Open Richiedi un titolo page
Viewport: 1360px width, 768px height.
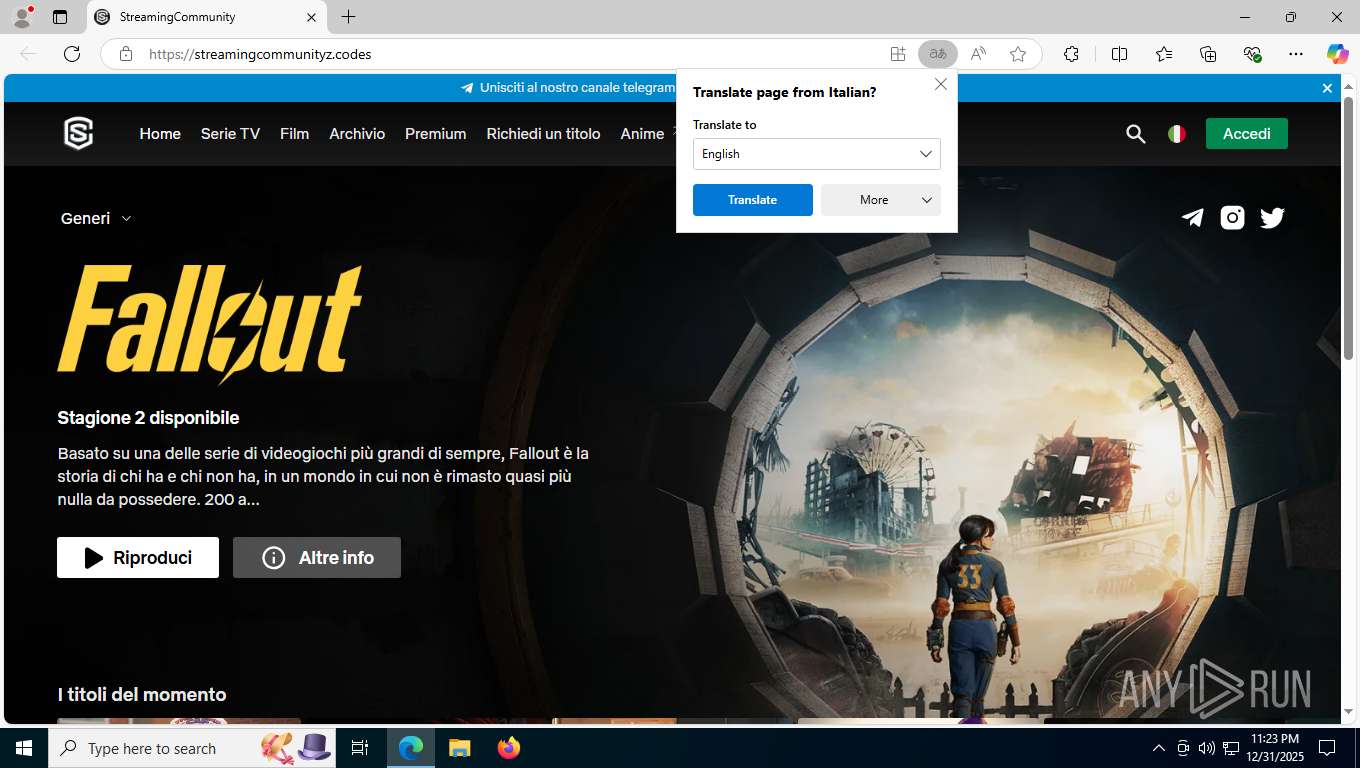point(543,133)
